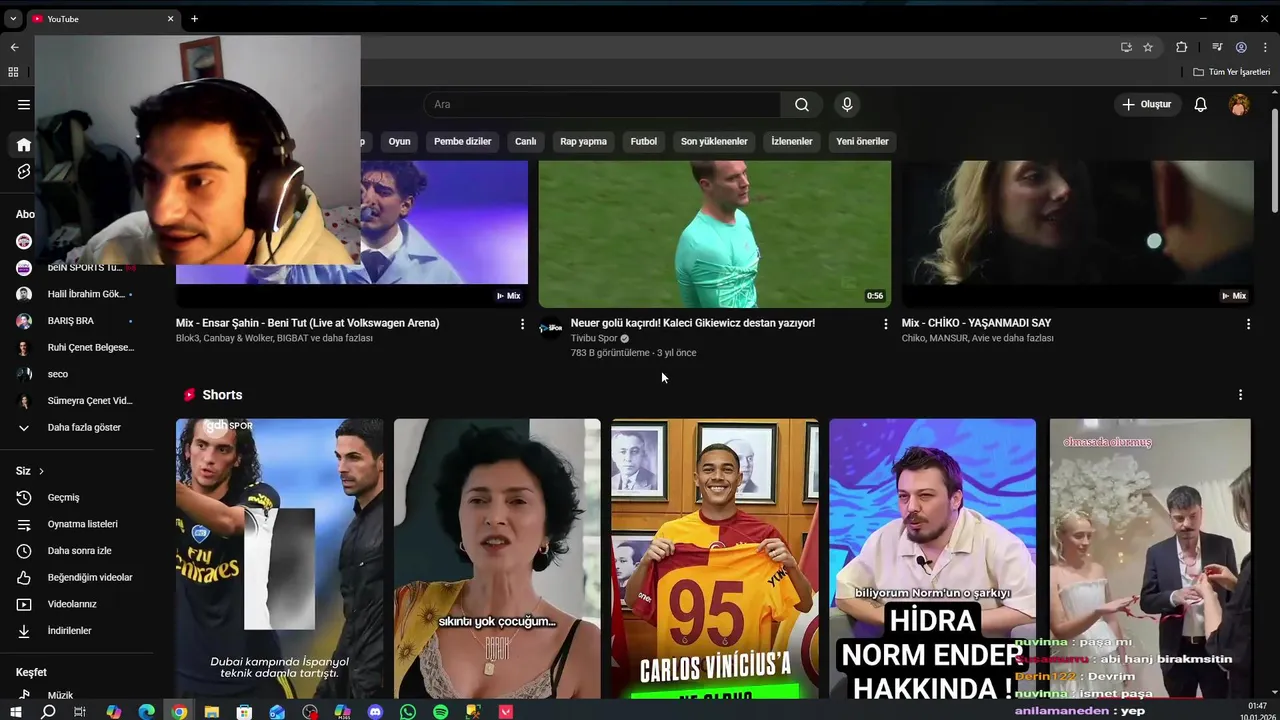
Task: Select the Canlı filter chip
Action: 525,141
